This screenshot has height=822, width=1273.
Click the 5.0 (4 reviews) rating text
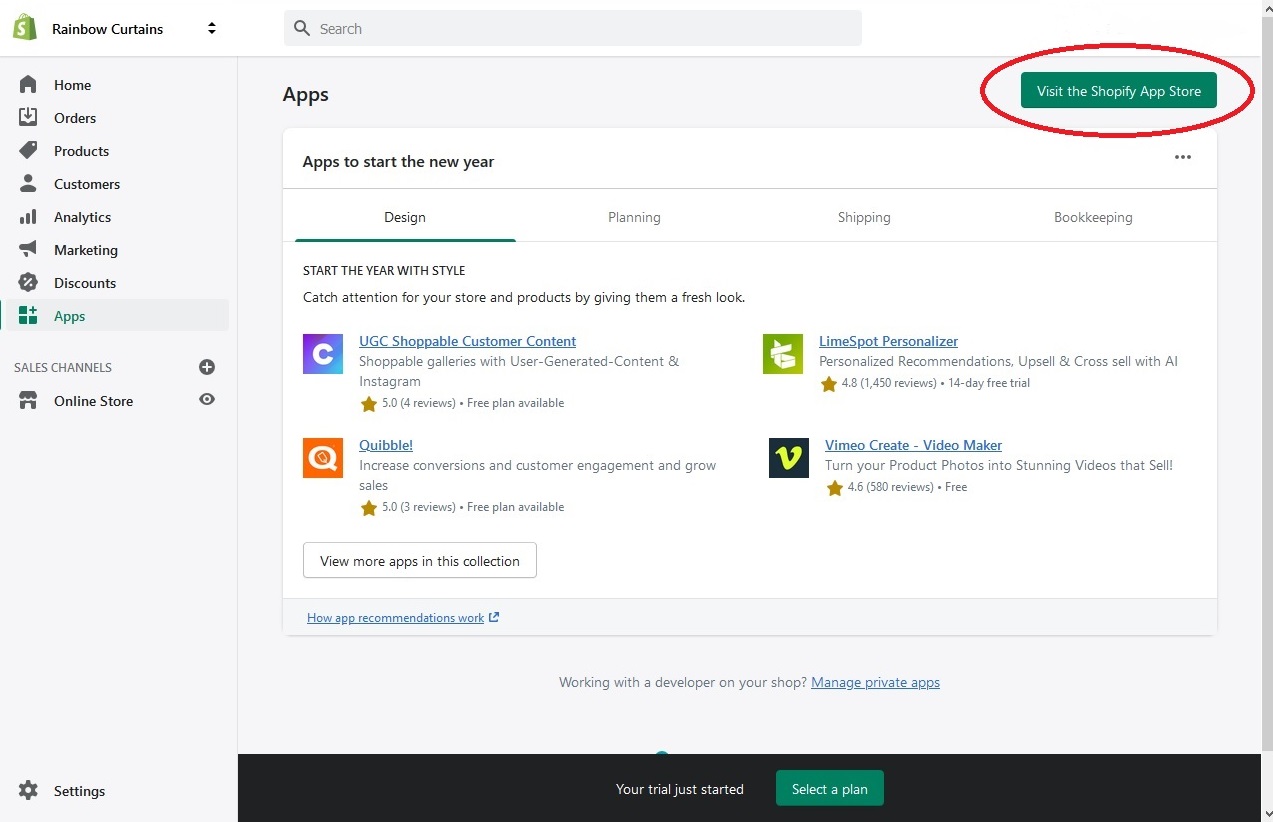click(x=418, y=403)
